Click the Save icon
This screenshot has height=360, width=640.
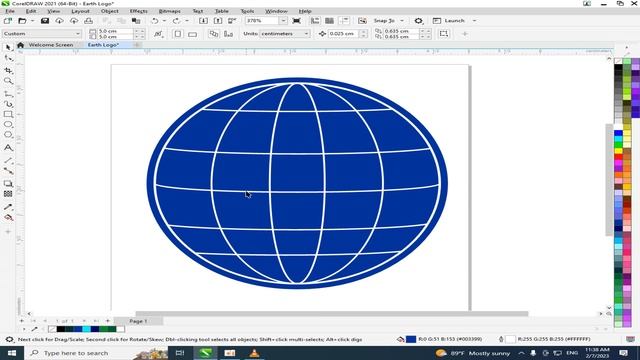click(44, 20)
